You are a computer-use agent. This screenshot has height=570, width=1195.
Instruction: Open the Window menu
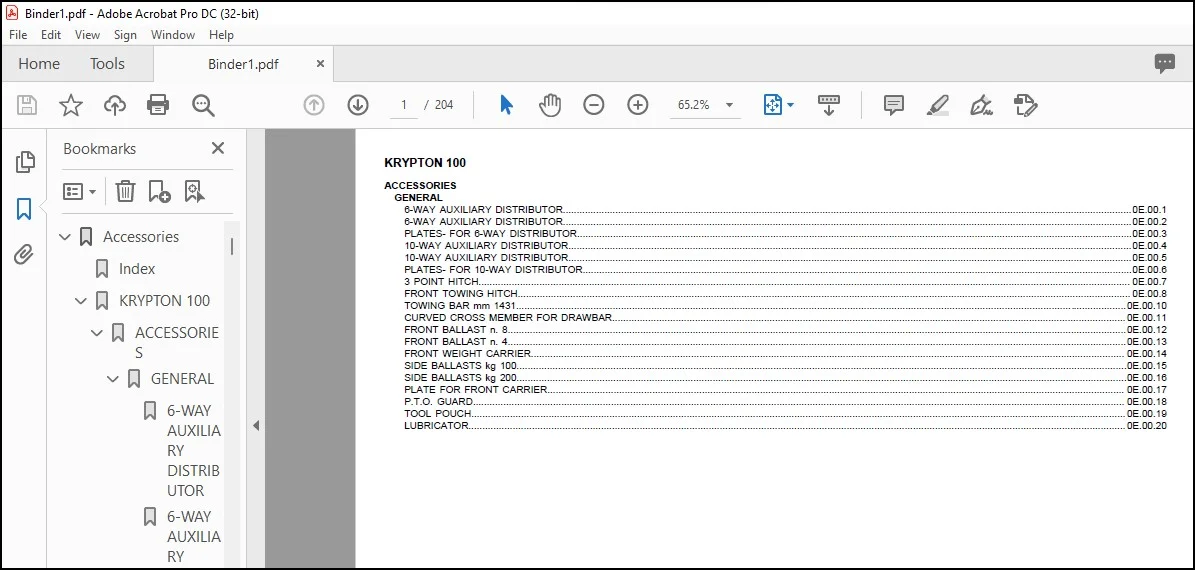point(173,35)
